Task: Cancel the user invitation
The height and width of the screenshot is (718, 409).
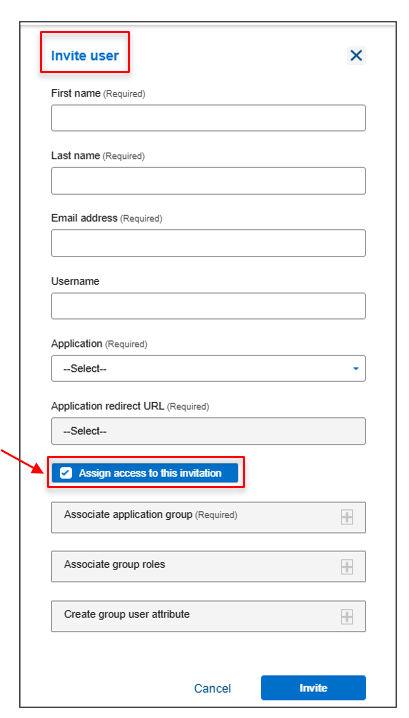Action: [213, 688]
